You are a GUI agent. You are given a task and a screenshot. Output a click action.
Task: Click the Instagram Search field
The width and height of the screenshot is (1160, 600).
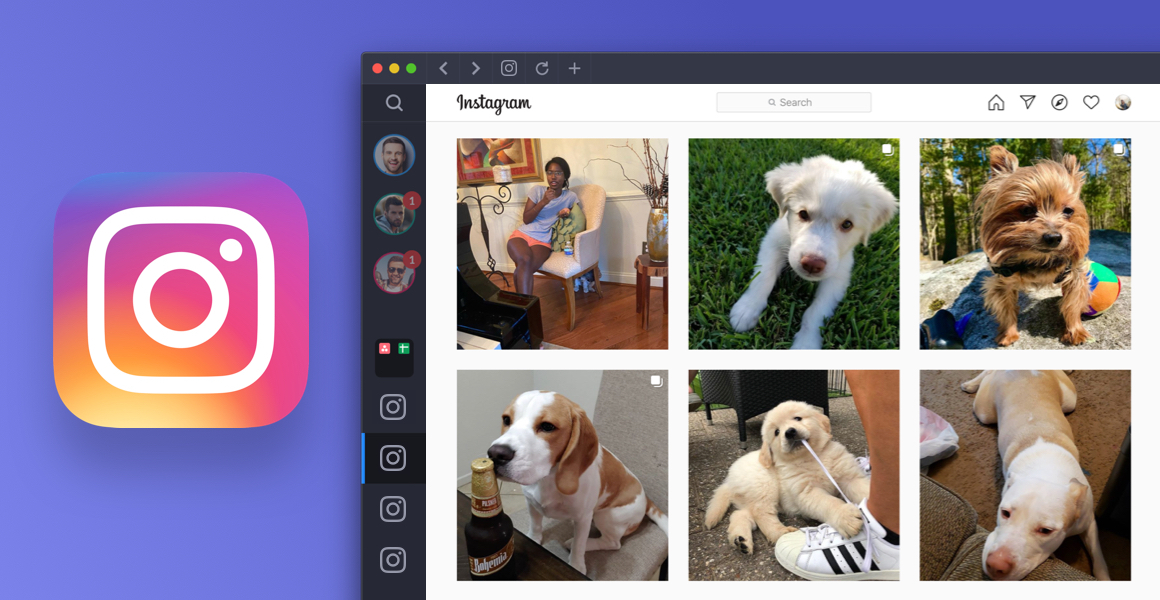794,103
